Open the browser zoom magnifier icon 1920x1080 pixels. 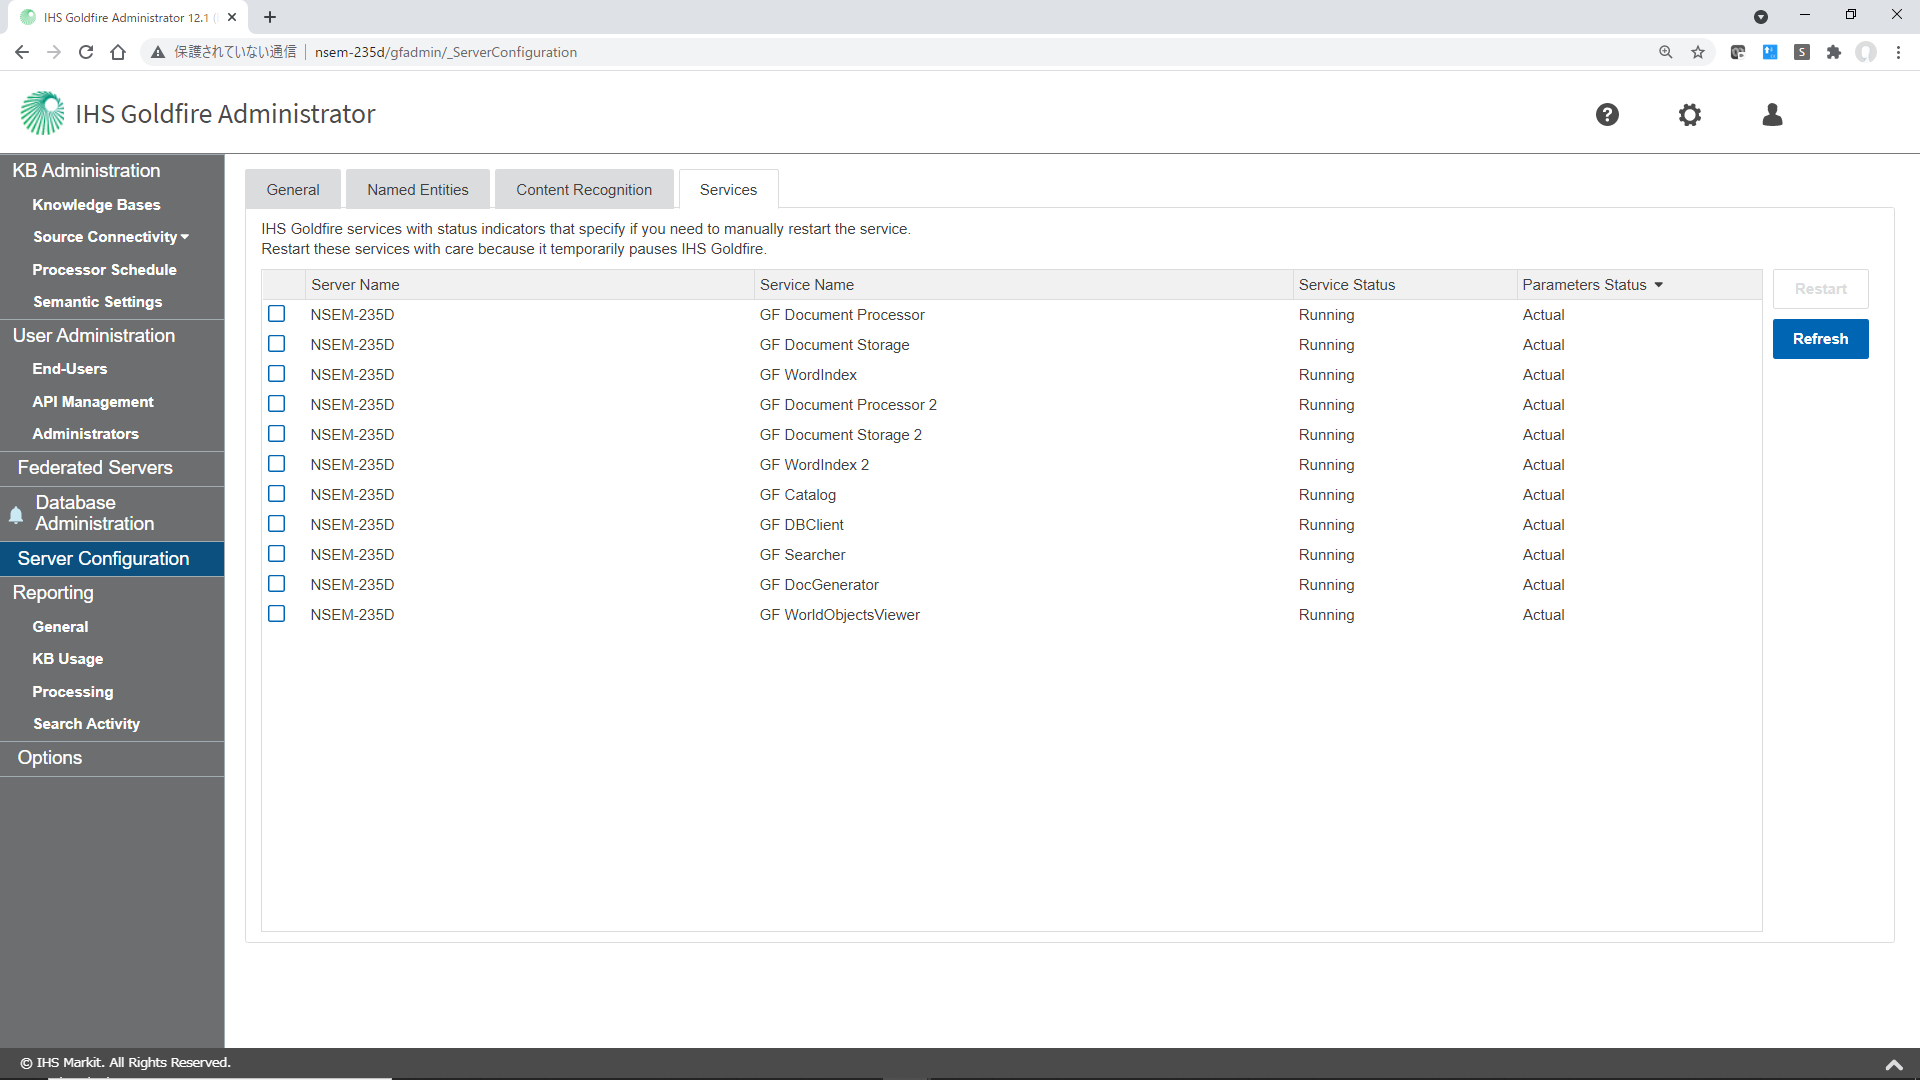[x=1666, y=52]
